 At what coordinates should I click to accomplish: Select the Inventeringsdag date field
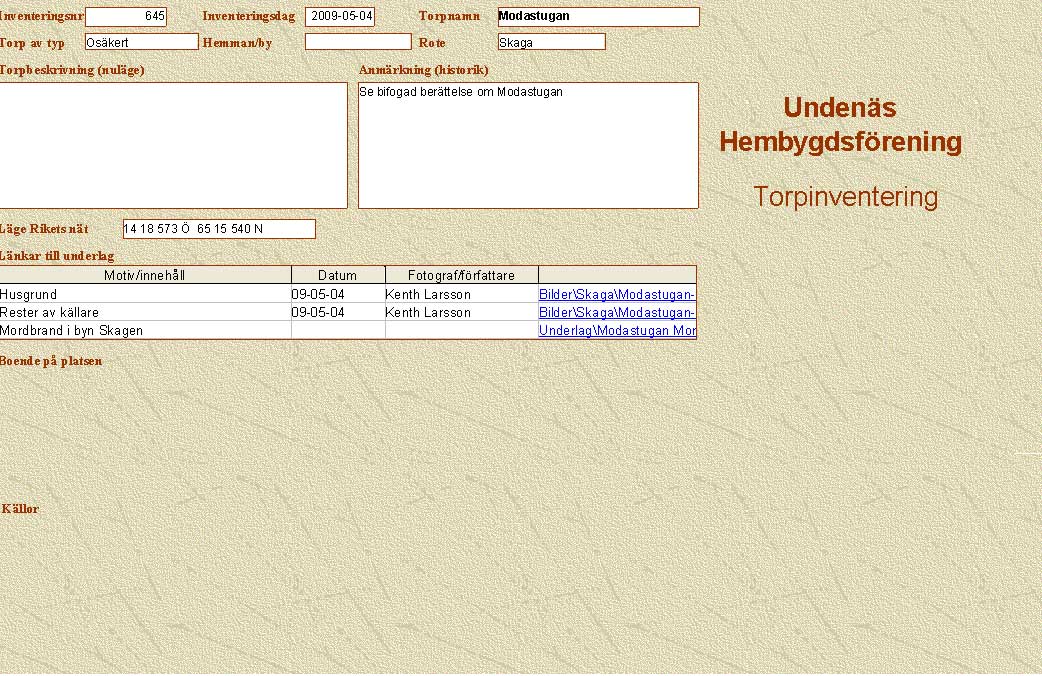point(340,17)
